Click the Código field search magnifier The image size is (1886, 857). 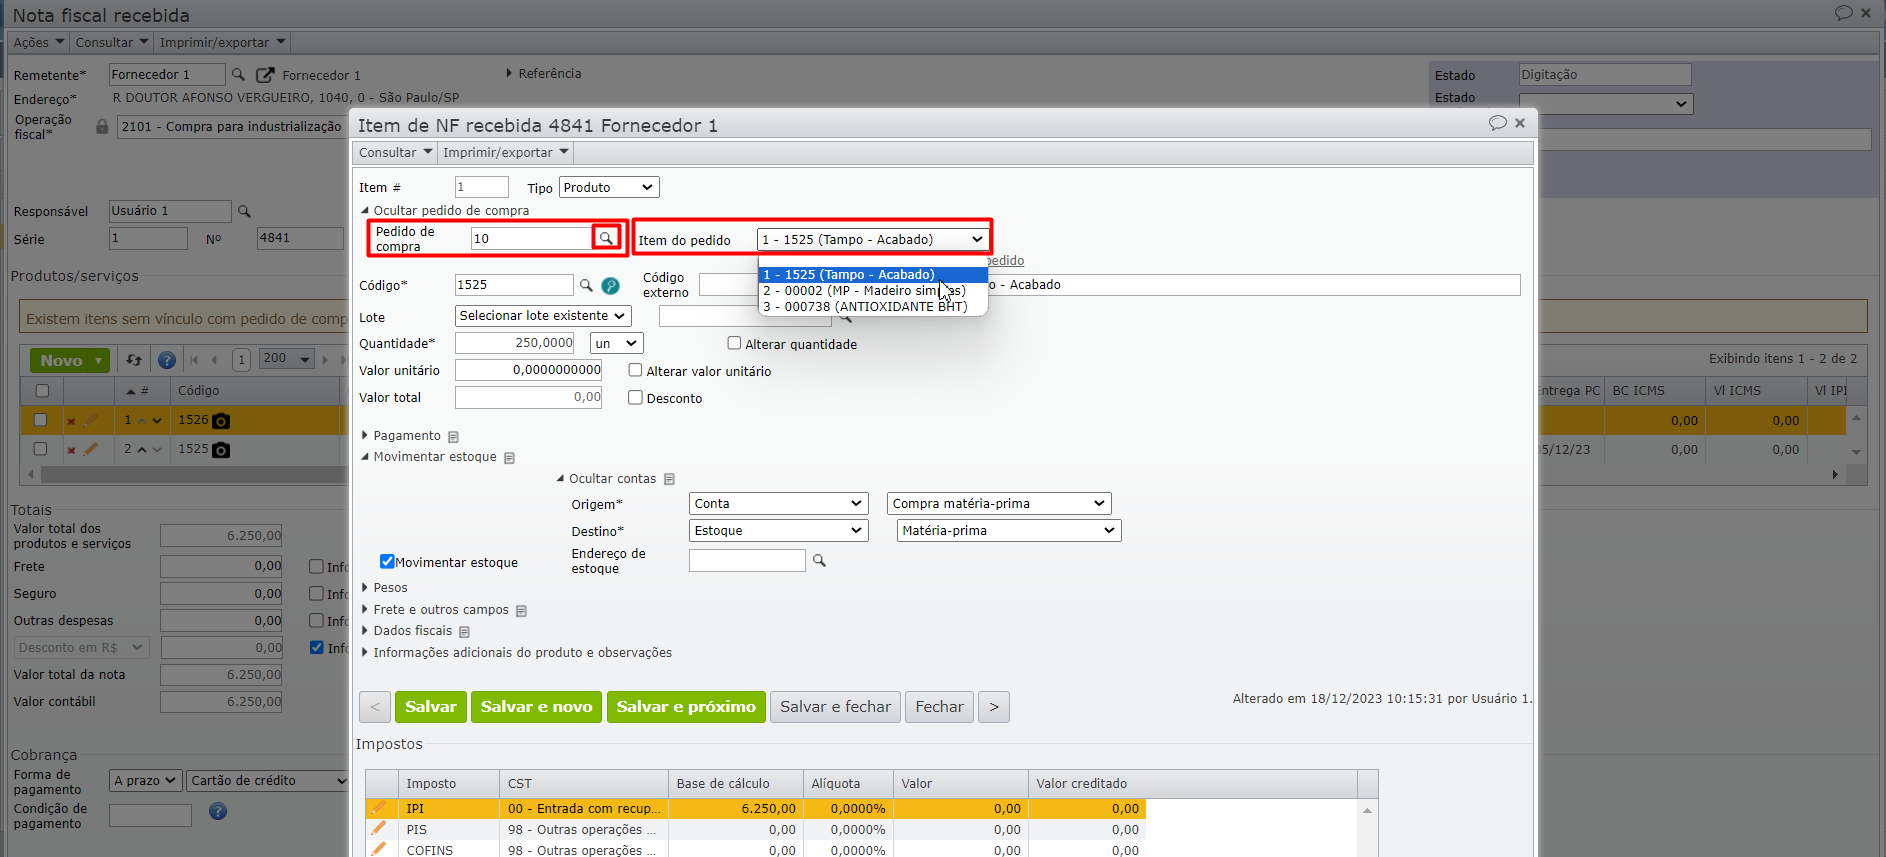click(x=587, y=285)
